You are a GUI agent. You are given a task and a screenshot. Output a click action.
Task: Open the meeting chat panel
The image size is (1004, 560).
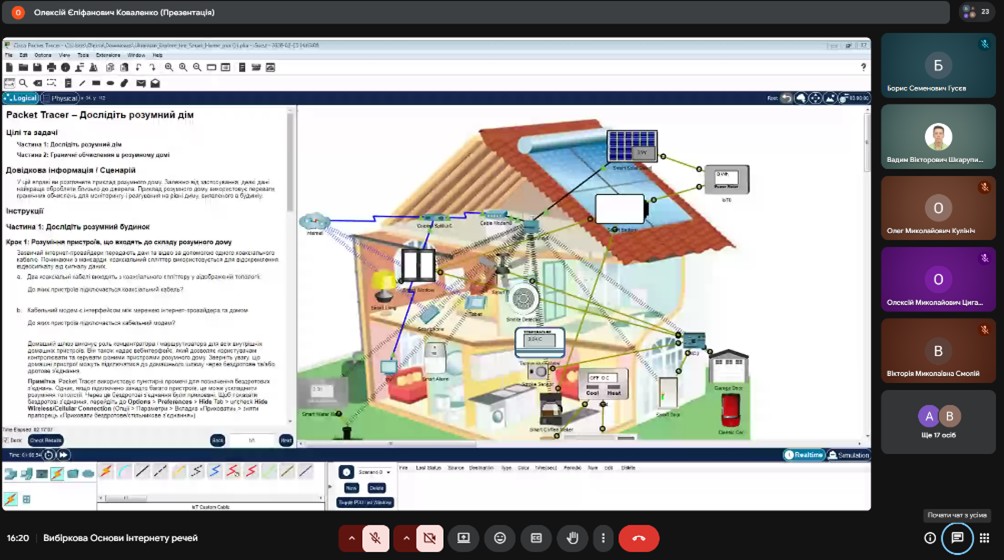(x=957, y=538)
